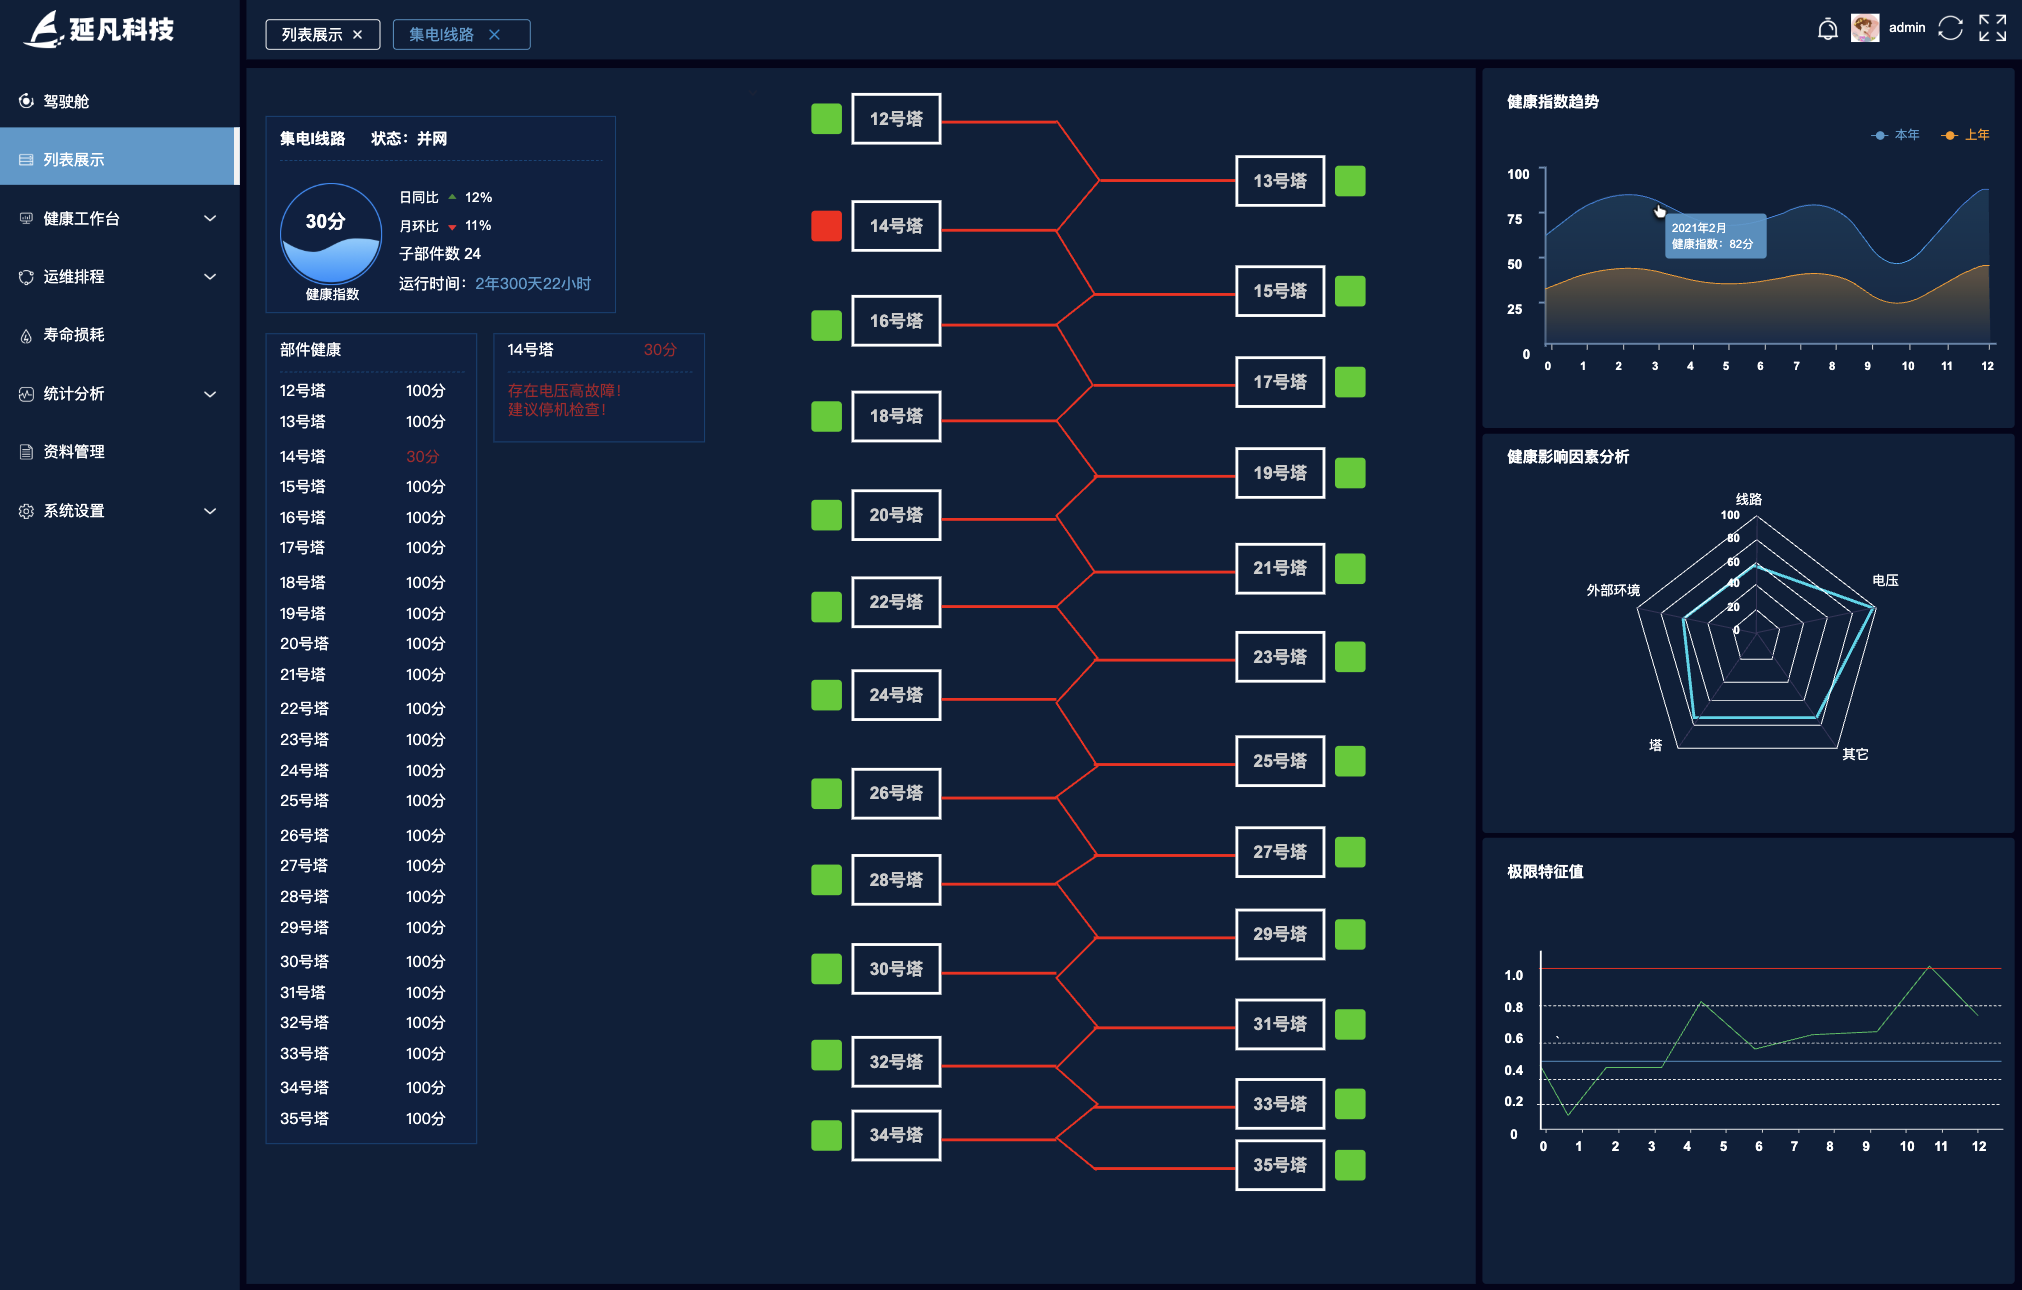Expand the 健康工作台 submenu
2022x1290 pixels.
pyautogui.click(x=210, y=218)
